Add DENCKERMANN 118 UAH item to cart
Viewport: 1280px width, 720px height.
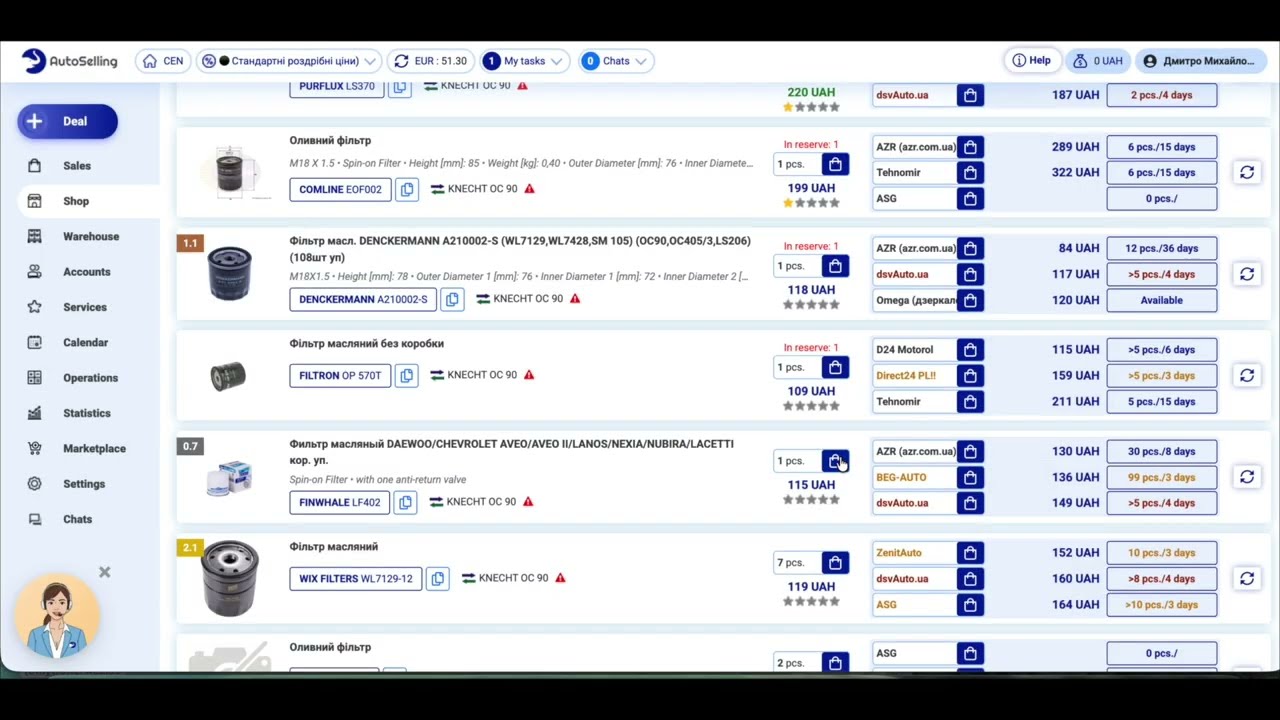pyautogui.click(x=835, y=266)
